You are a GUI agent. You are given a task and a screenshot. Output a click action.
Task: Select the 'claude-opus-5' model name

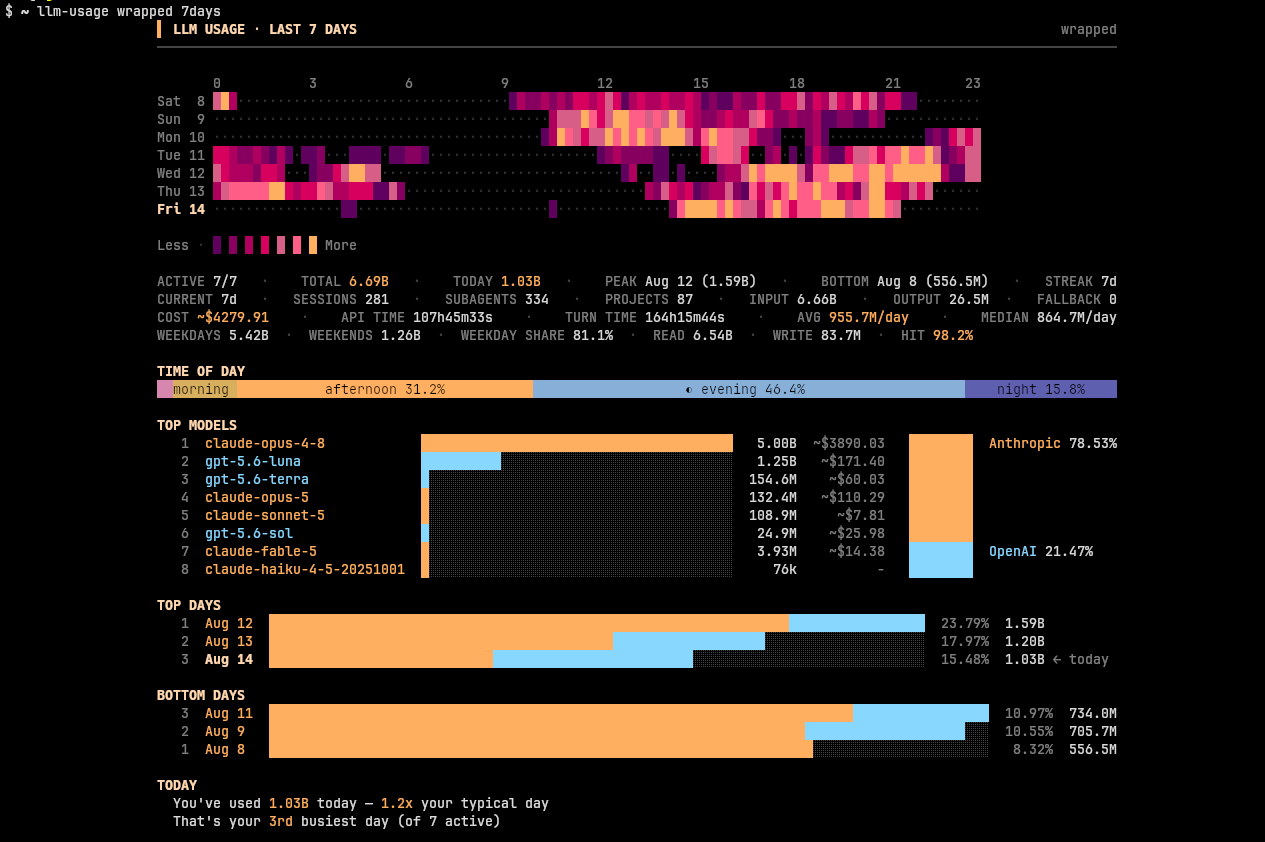tap(257, 497)
